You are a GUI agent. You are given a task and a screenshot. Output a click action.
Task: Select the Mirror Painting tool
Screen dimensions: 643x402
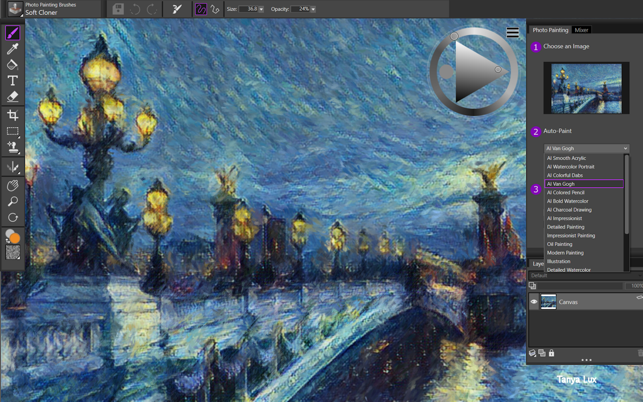tap(12, 167)
